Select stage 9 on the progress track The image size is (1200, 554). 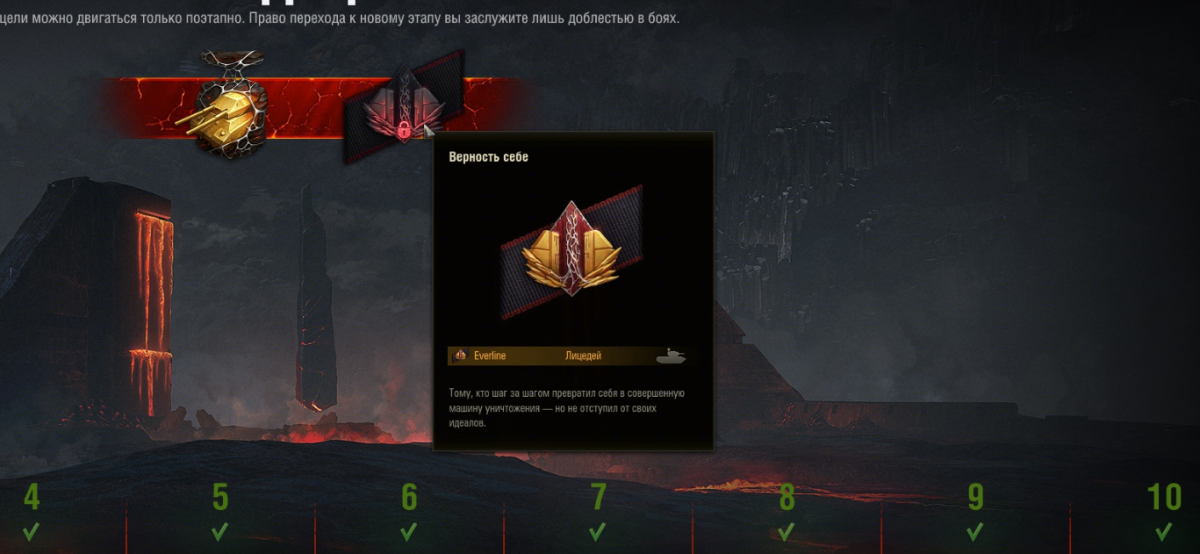pyautogui.click(x=976, y=497)
